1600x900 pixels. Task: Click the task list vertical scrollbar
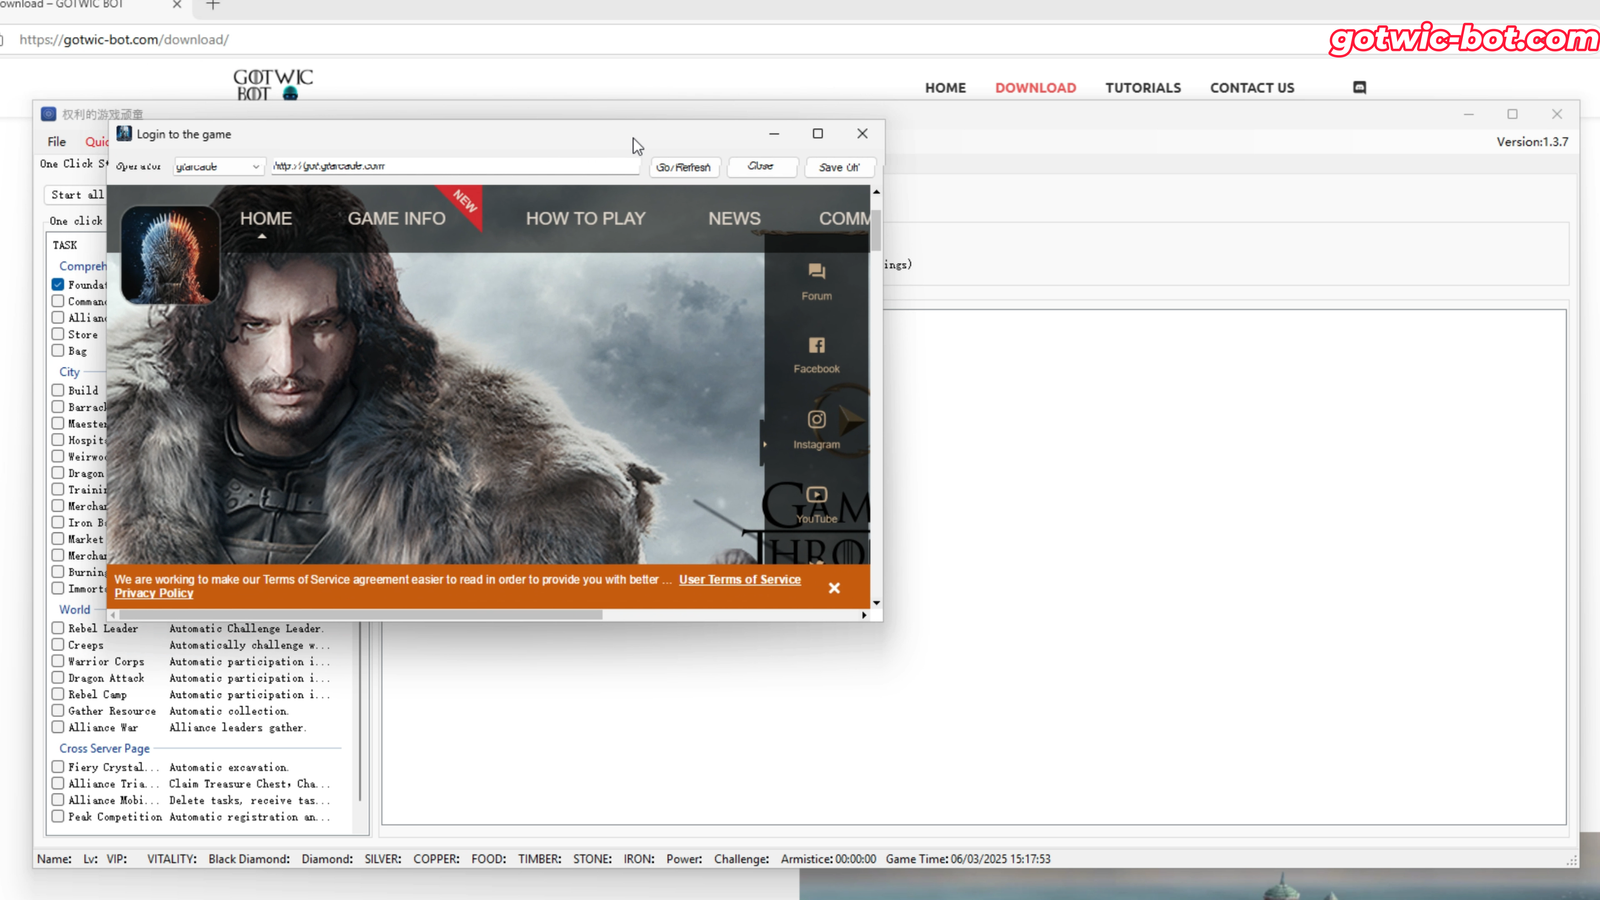(x=360, y=710)
